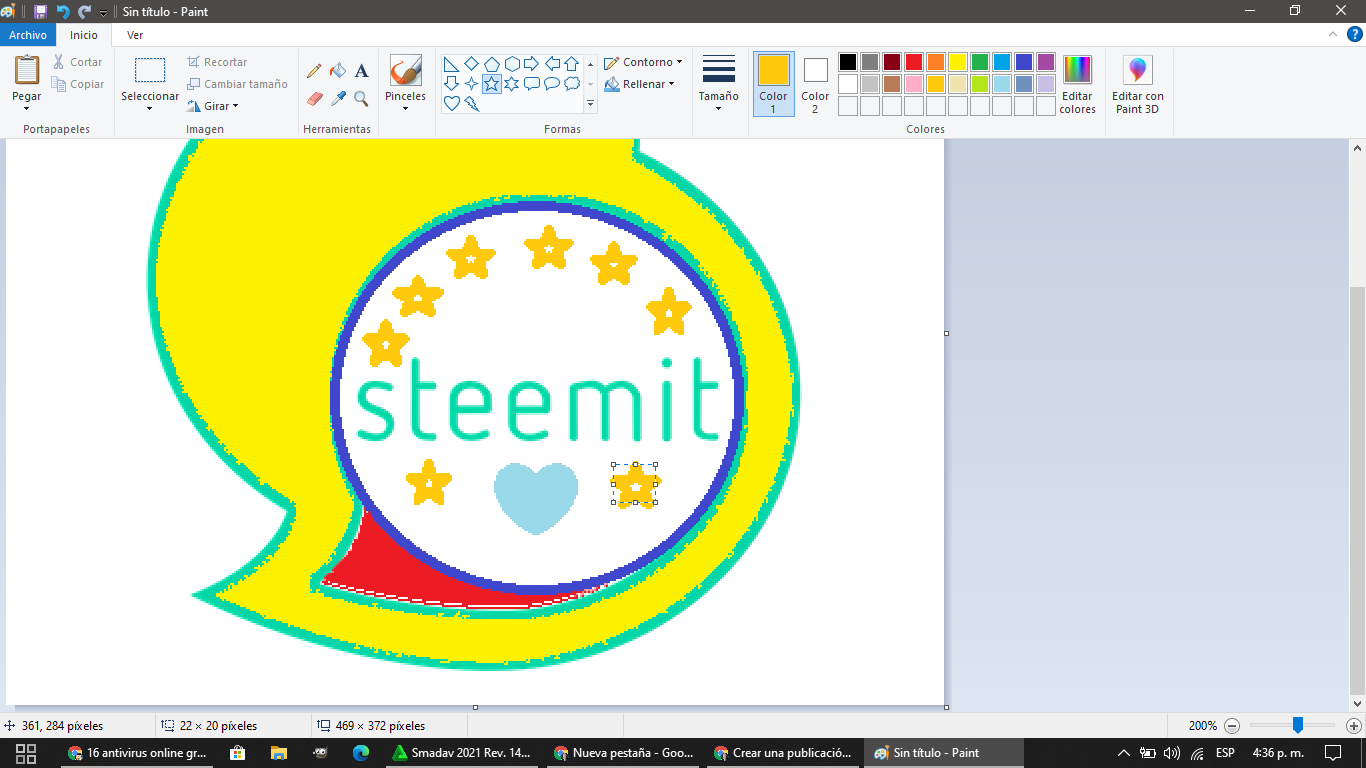Open the Editar colores dialog

coord(1077,84)
